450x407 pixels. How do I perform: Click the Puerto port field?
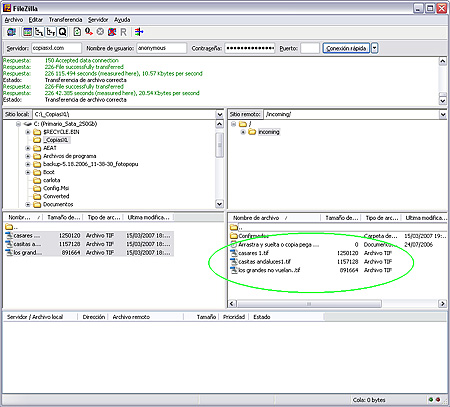point(310,48)
